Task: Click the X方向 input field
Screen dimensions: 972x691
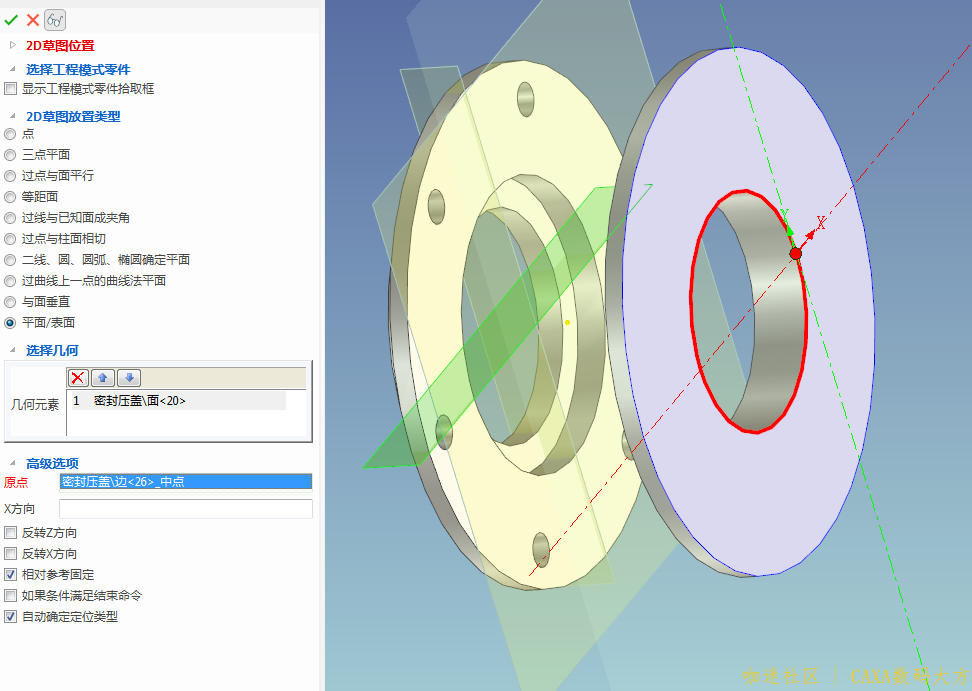Action: point(185,509)
